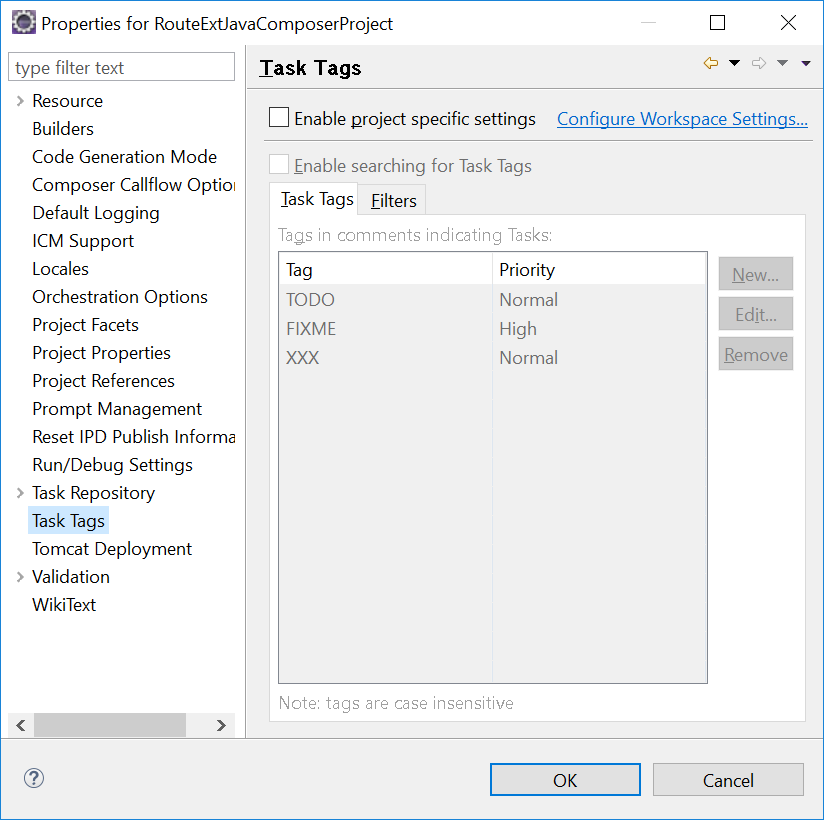Select Validation tree label

pos(71,577)
